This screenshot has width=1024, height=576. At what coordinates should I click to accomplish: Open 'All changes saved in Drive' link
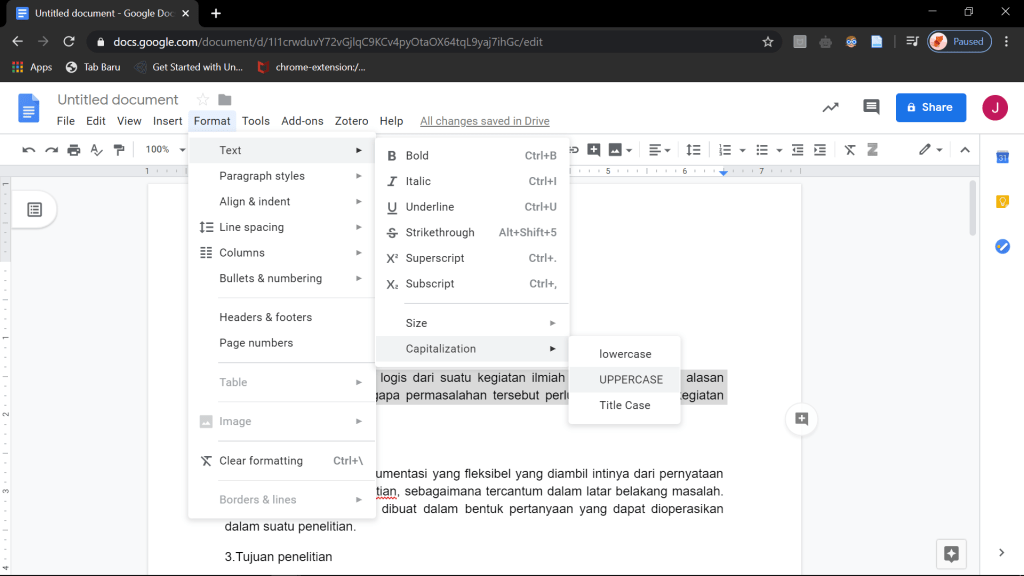[484, 121]
